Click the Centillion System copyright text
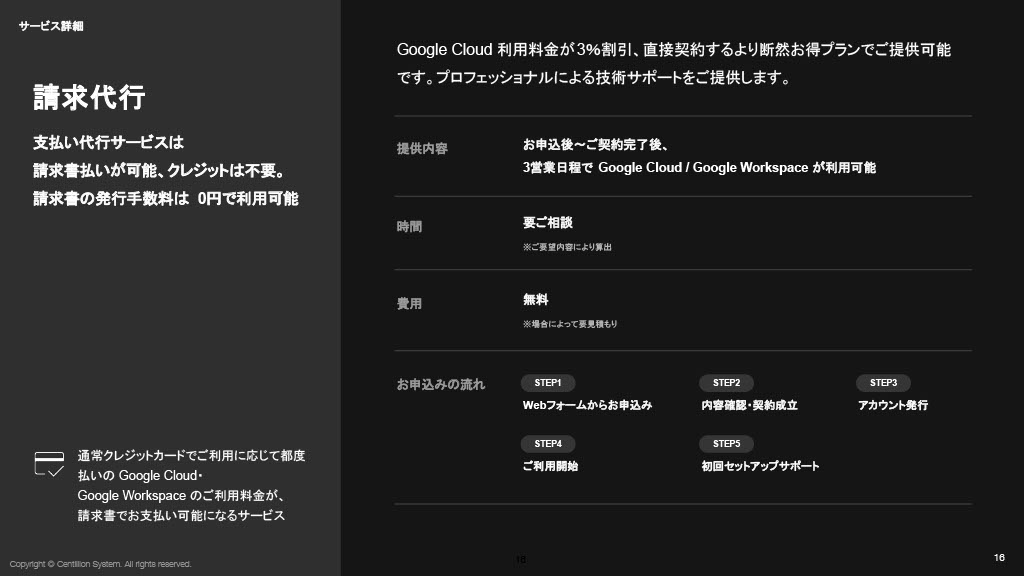Image resolution: width=1024 pixels, height=576 pixels. (x=100, y=564)
